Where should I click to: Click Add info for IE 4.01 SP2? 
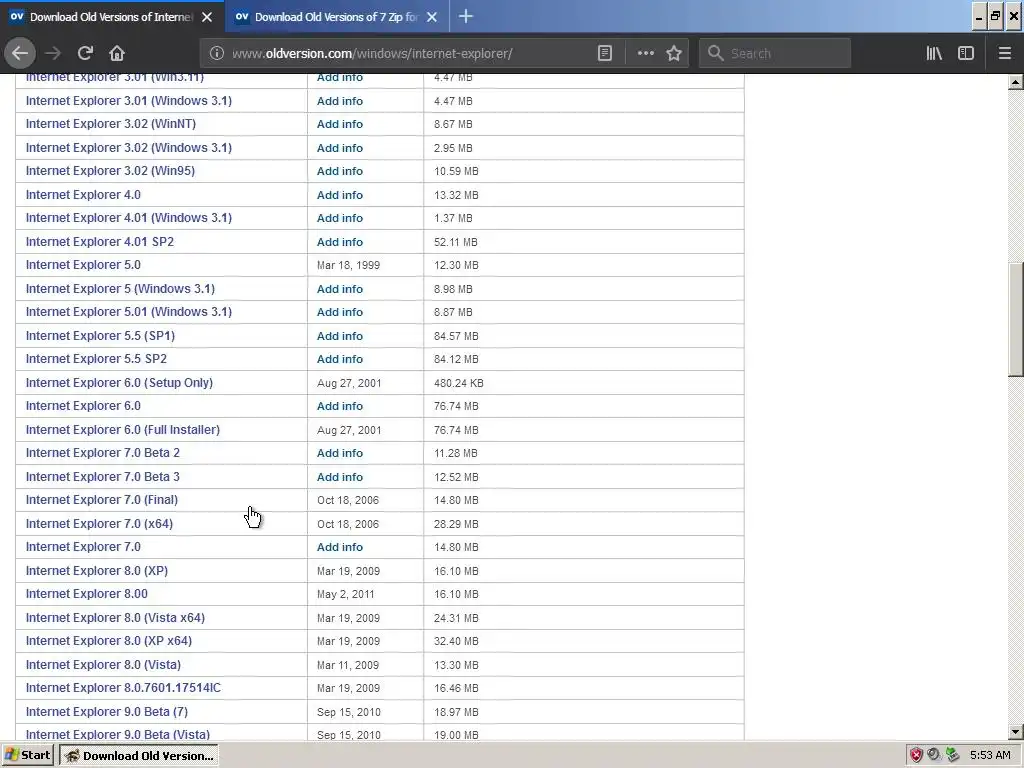pyautogui.click(x=340, y=242)
